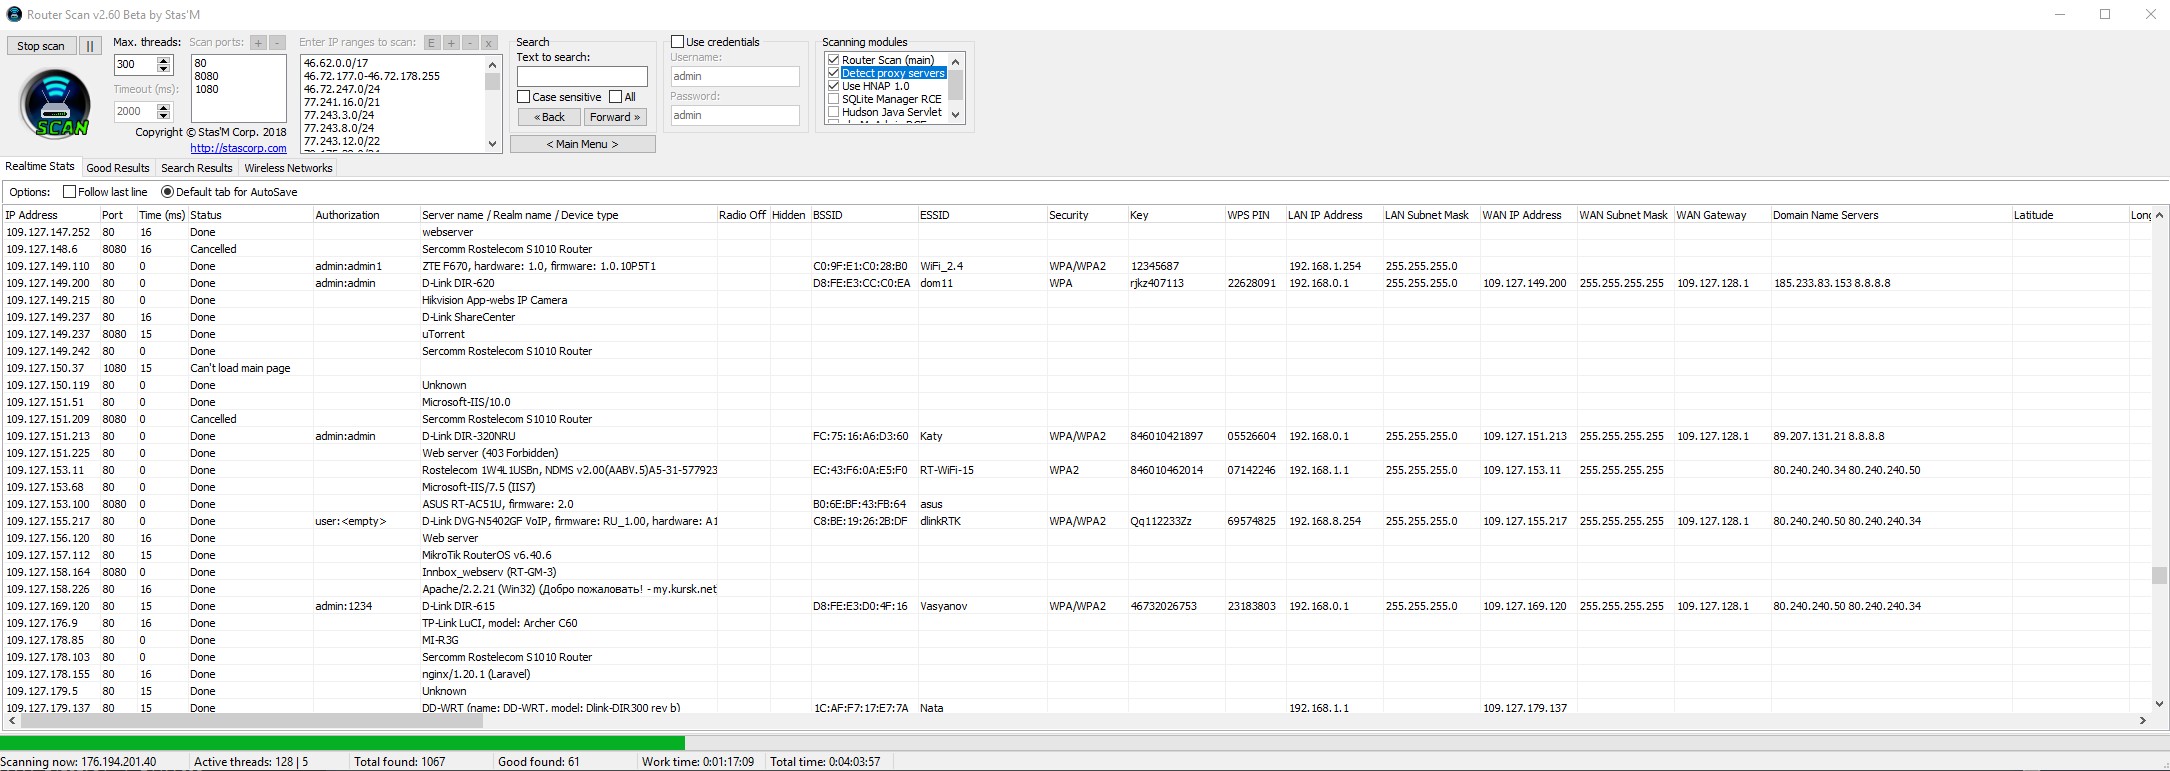This screenshot has width=2170, height=771.
Task: Click the Router Scan logo
Action: pos(55,104)
